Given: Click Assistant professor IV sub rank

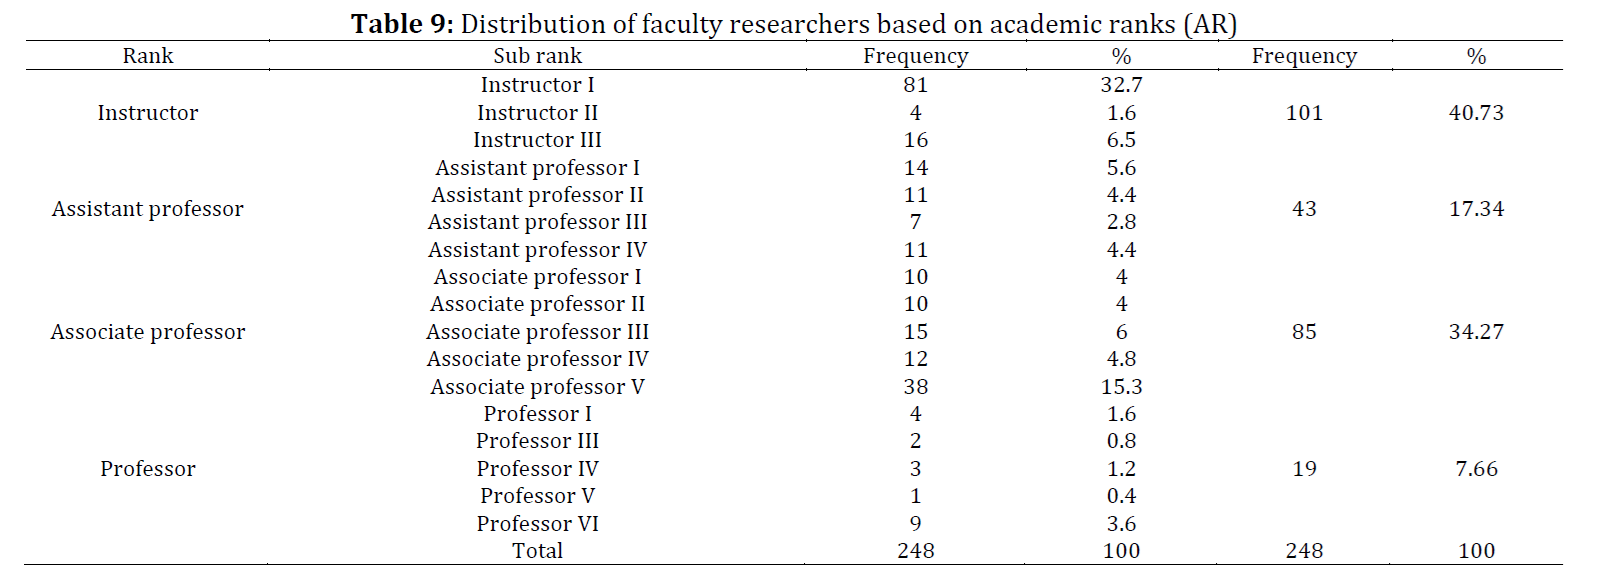Looking at the screenshot, I should 537,250.
